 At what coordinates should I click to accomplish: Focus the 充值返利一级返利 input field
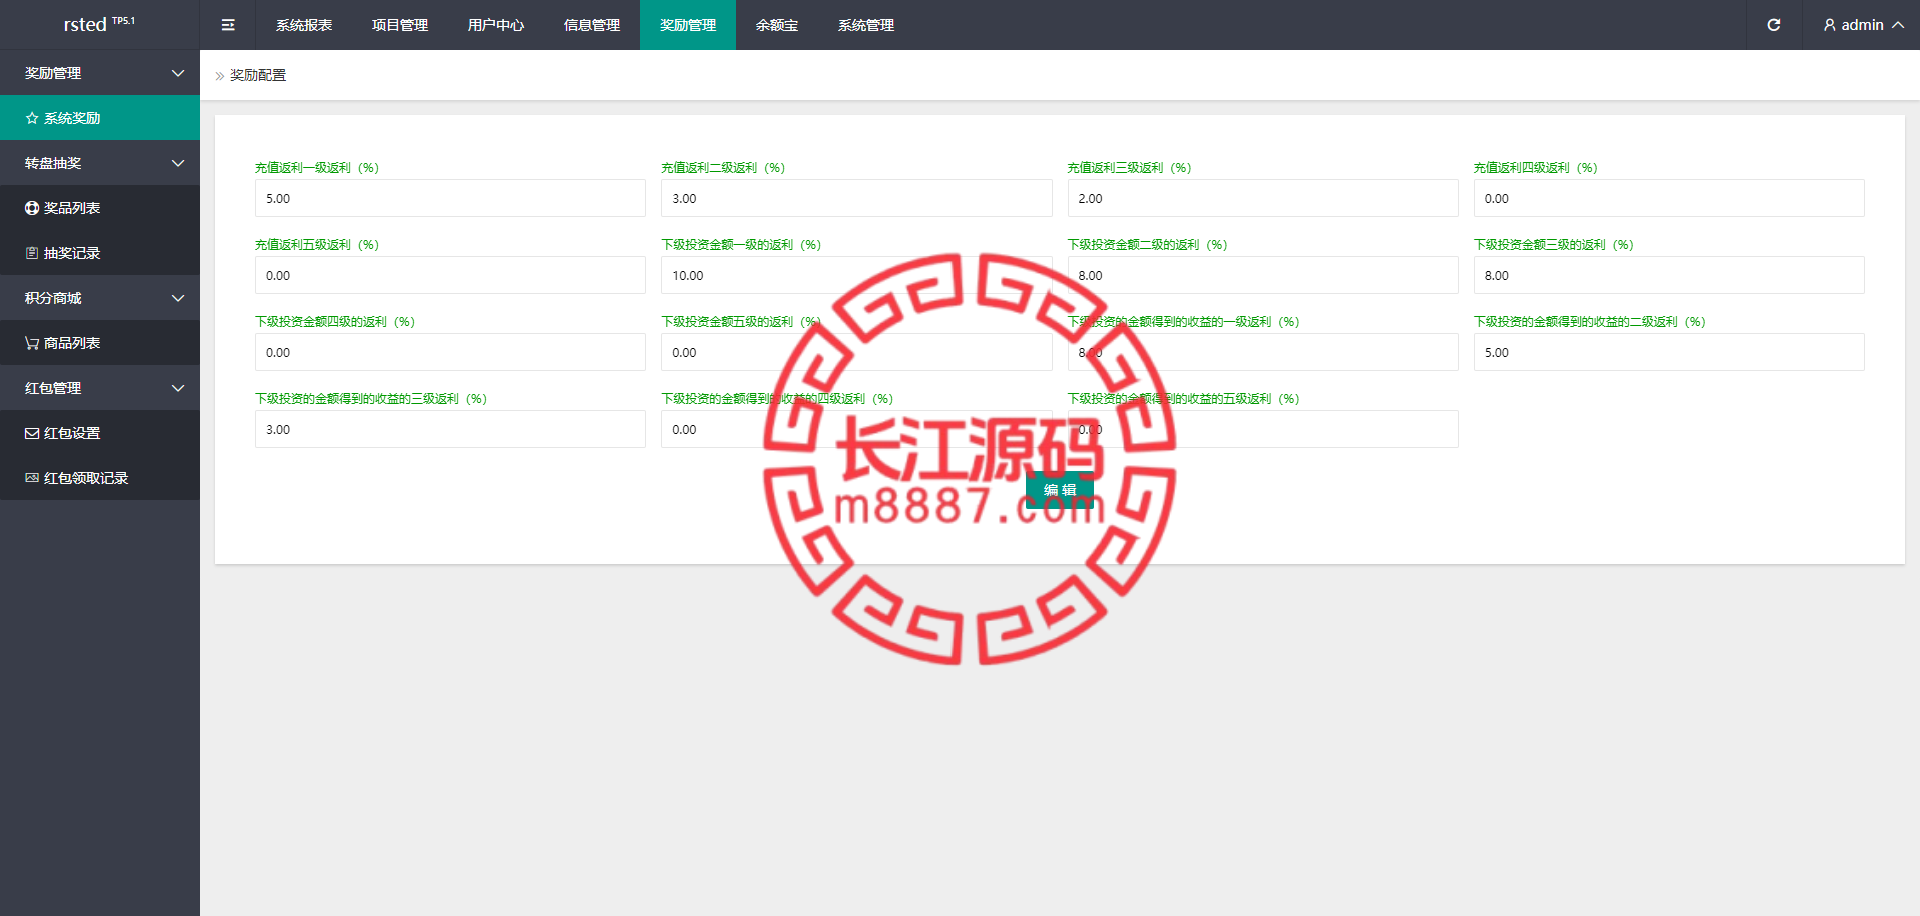coord(450,198)
